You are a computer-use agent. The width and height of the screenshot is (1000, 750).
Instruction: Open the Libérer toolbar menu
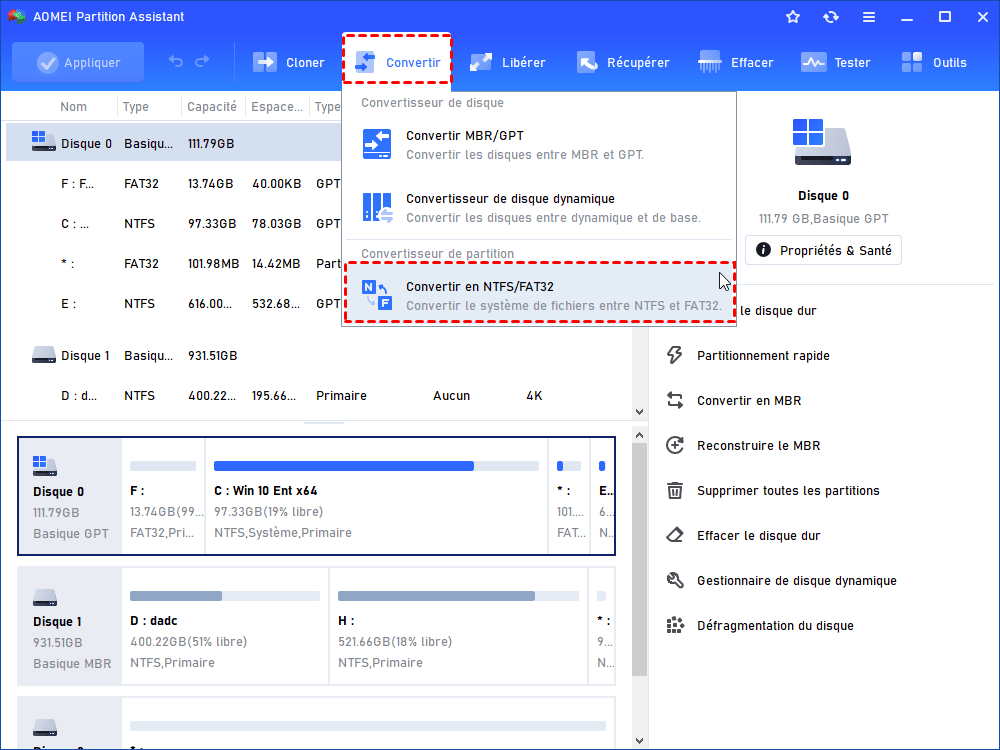point(508,62)
